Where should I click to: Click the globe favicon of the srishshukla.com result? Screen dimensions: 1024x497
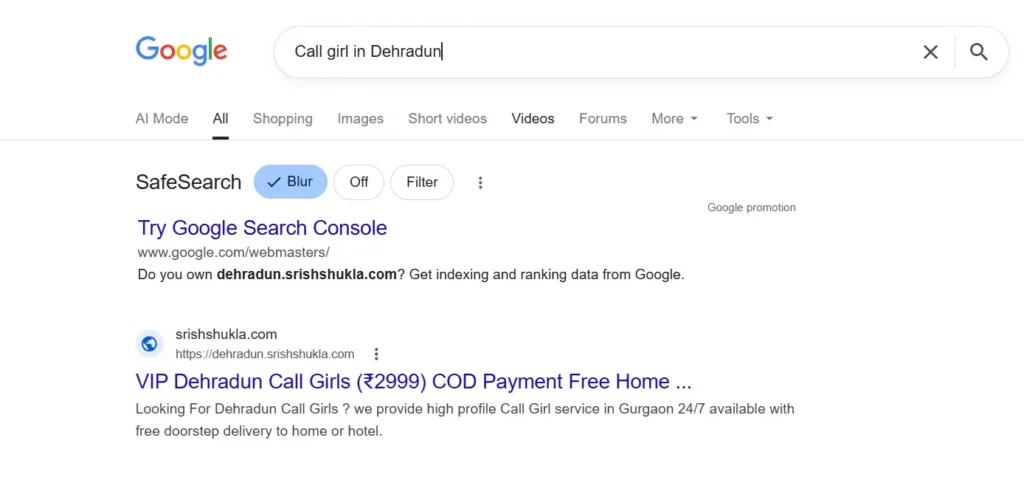pos(149,344)
